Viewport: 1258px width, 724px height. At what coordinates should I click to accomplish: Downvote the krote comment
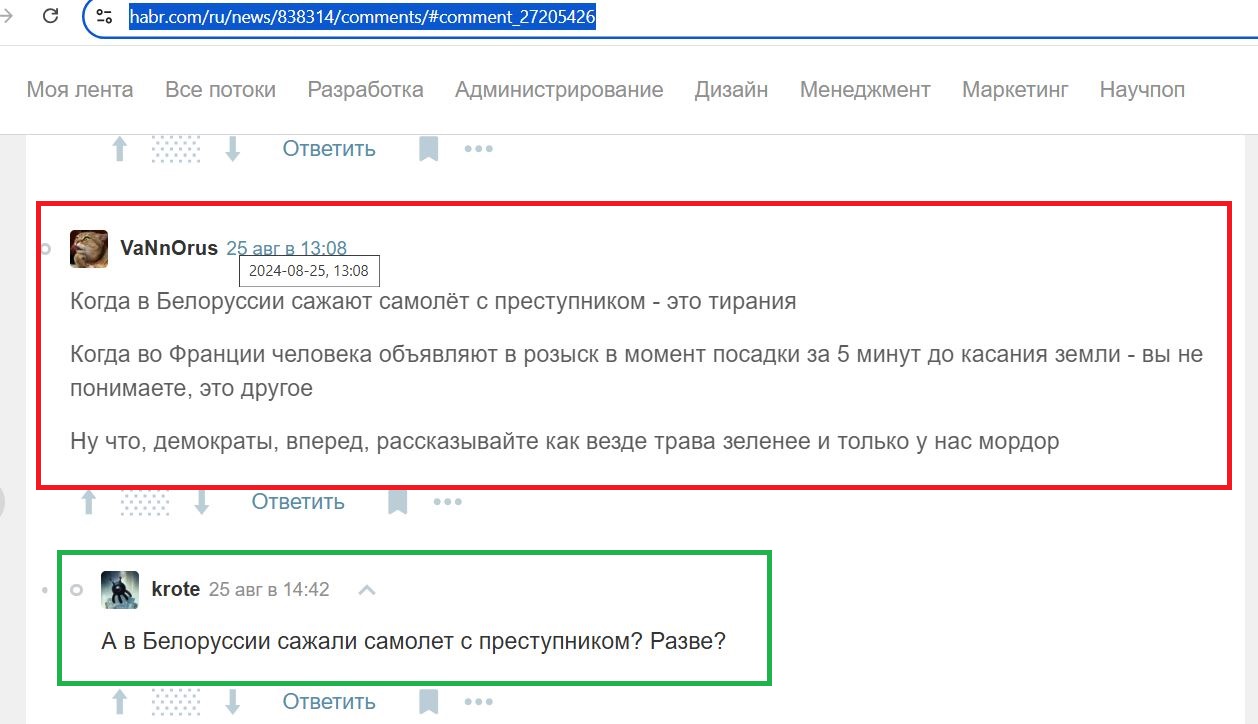(233, 702)
